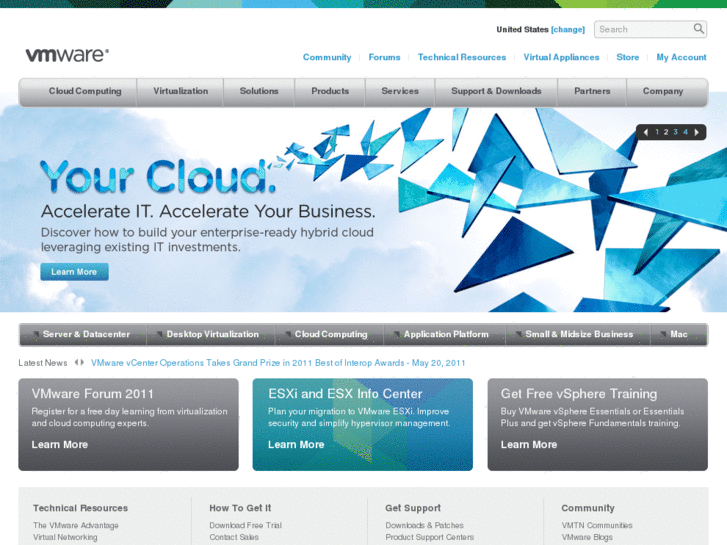
Task: Open Solutions menu item
Action: point(259,91)
